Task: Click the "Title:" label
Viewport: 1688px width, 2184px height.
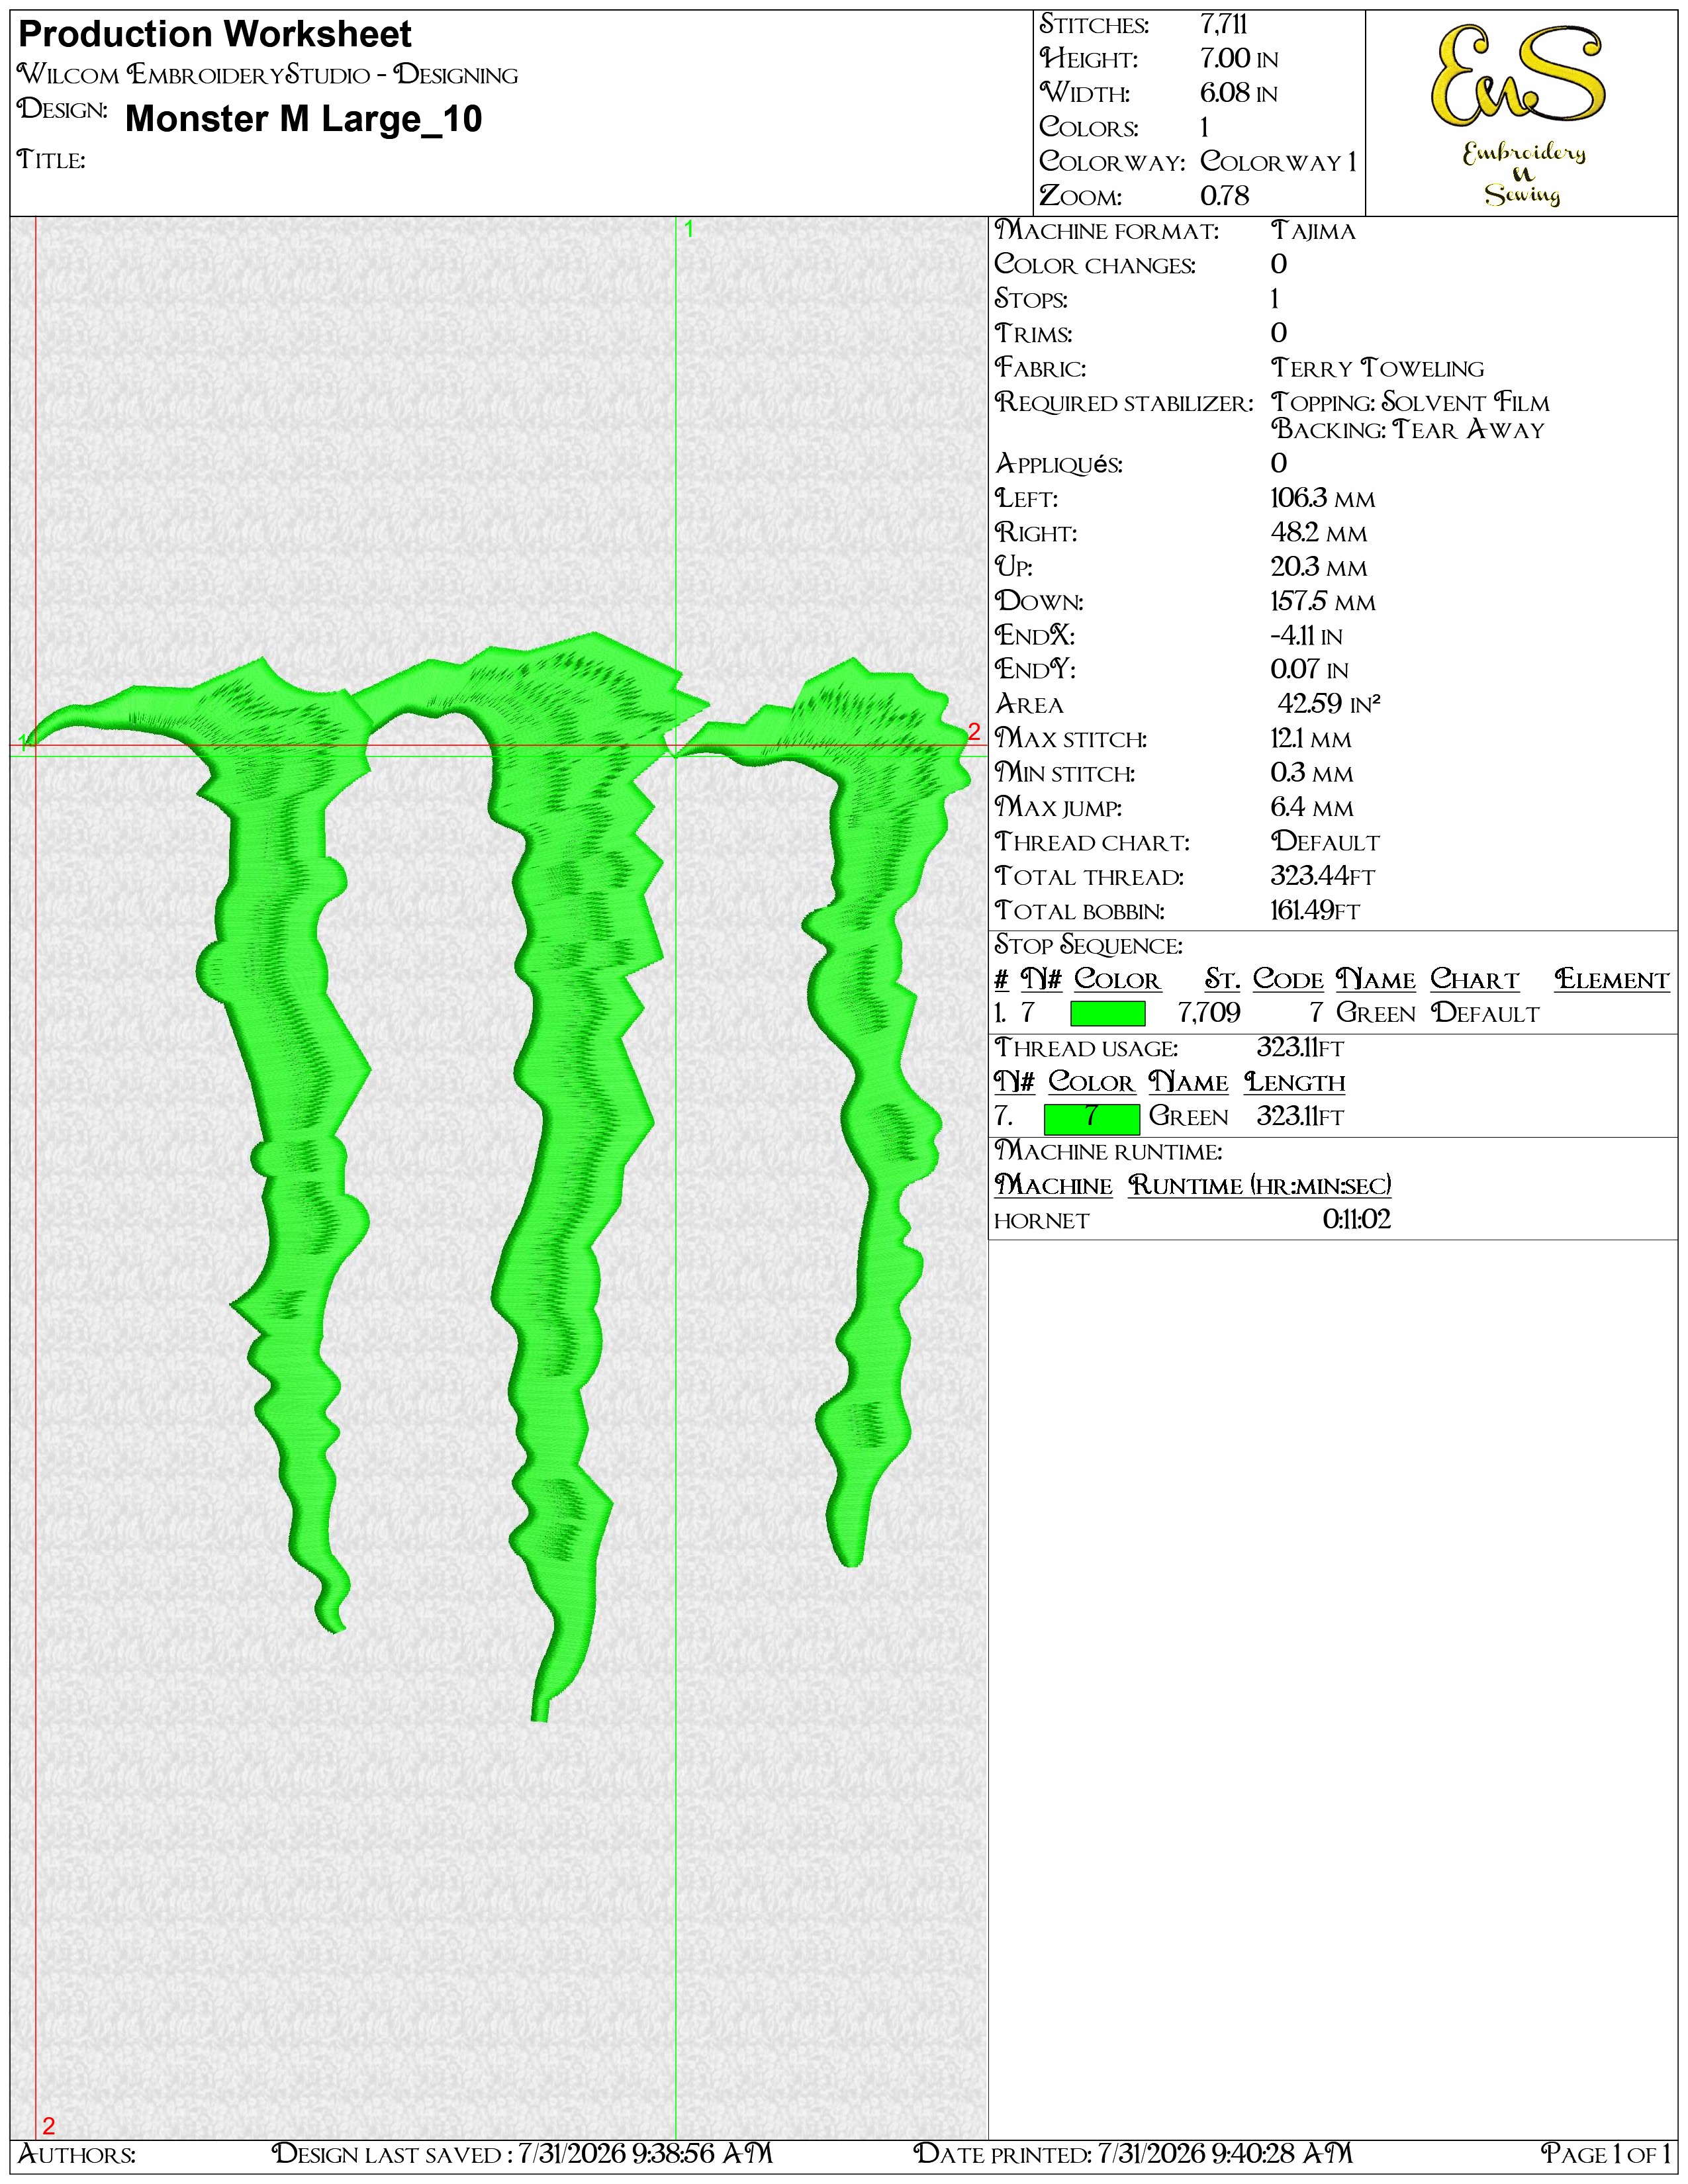Action: (x=51, y=160)
